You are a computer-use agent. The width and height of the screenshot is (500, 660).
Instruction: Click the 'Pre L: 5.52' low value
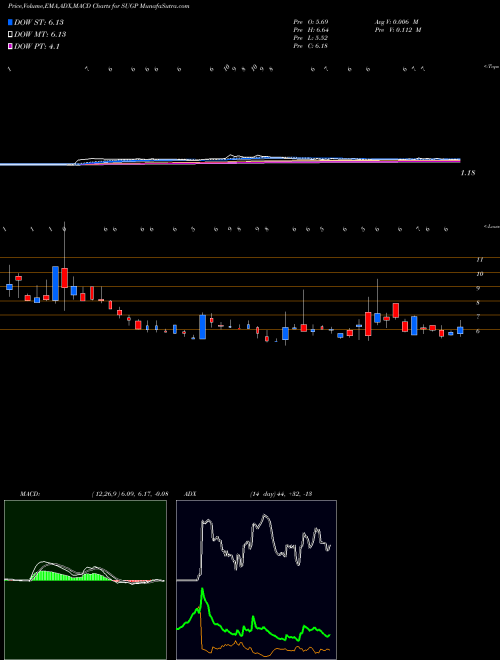pyautogui.click(x=311, y=38)
